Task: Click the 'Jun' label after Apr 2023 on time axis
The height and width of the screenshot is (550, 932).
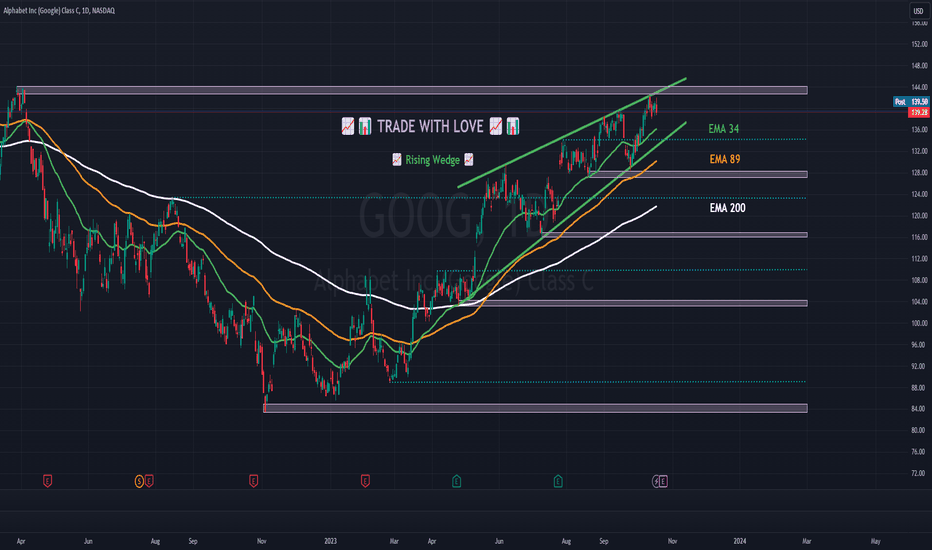Action: tap(499, 541)
